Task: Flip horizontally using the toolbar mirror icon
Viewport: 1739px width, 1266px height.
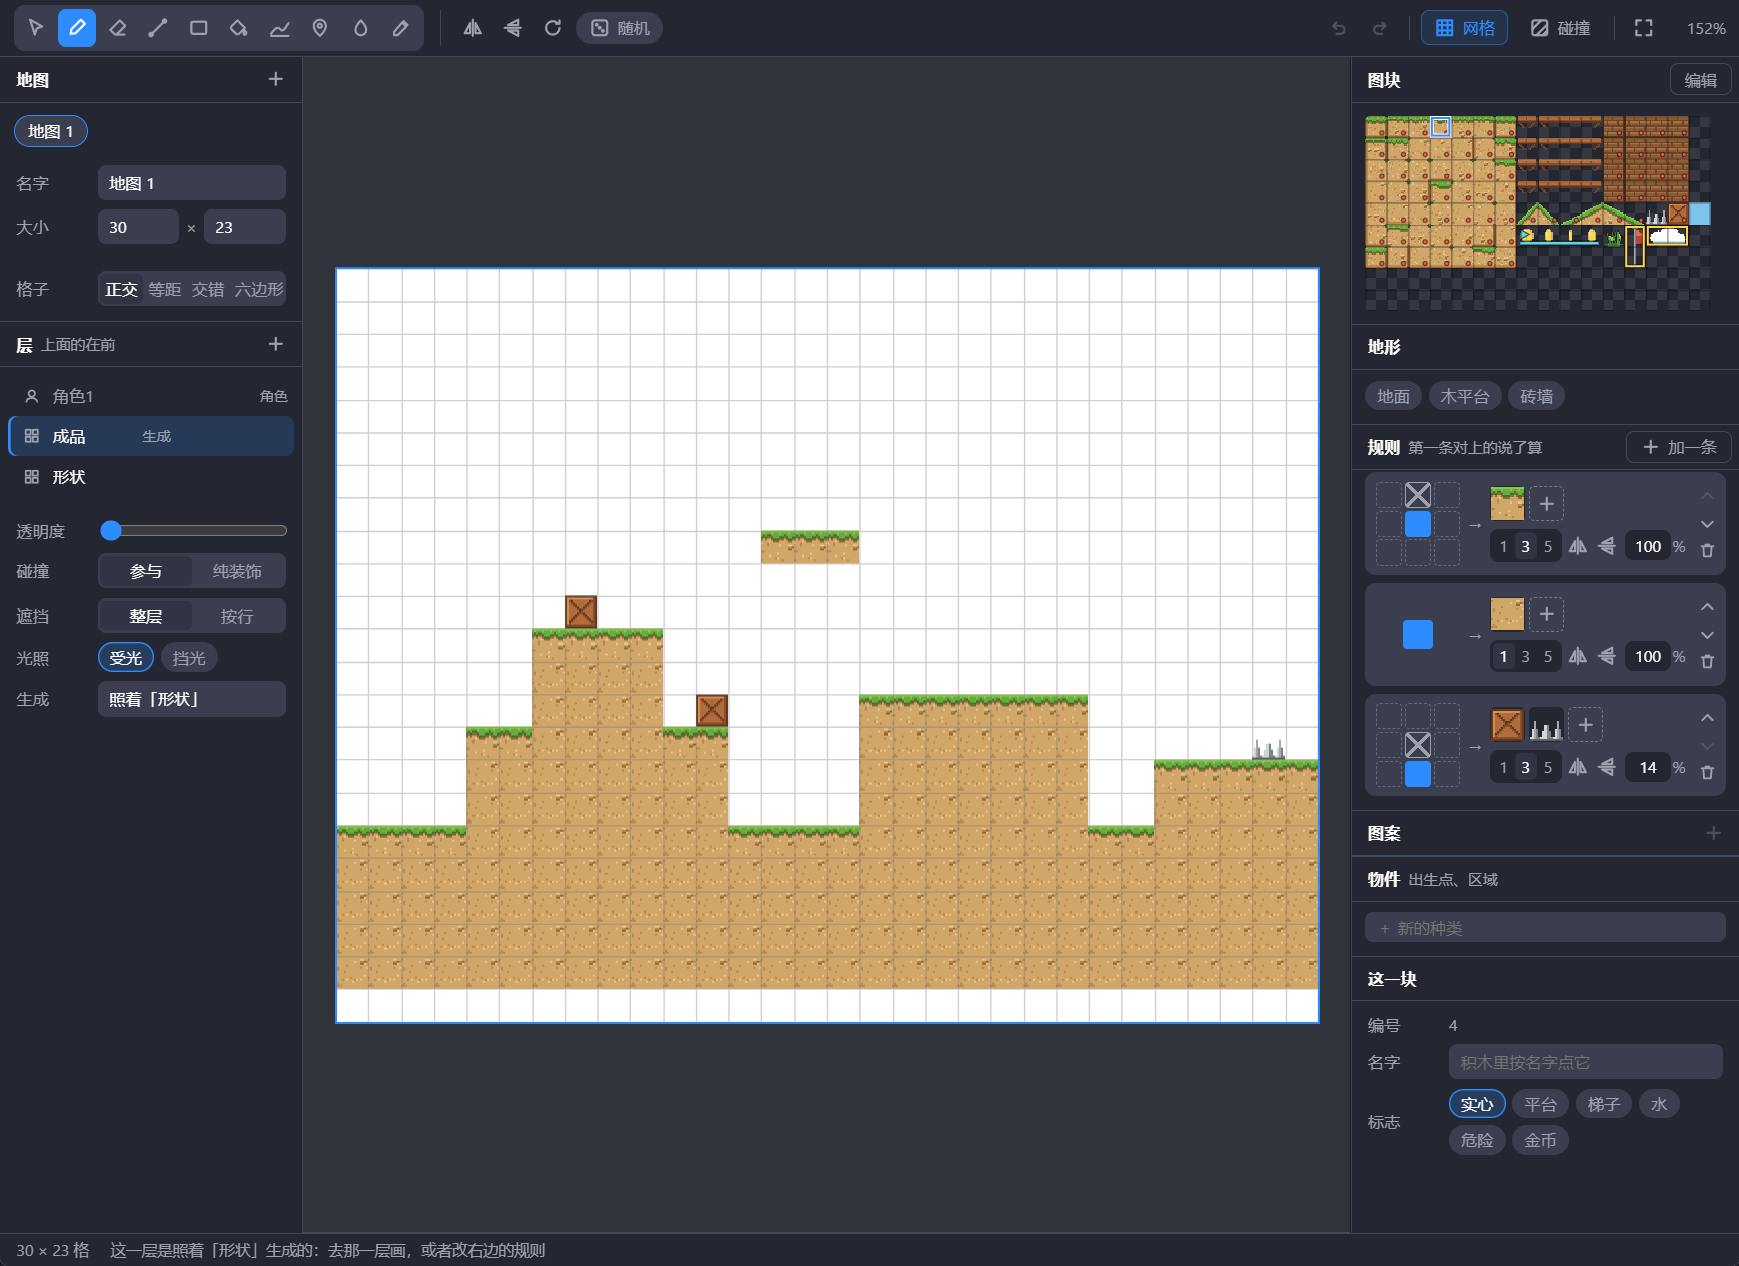Action: pyautogui.click(x=472, y=28)
